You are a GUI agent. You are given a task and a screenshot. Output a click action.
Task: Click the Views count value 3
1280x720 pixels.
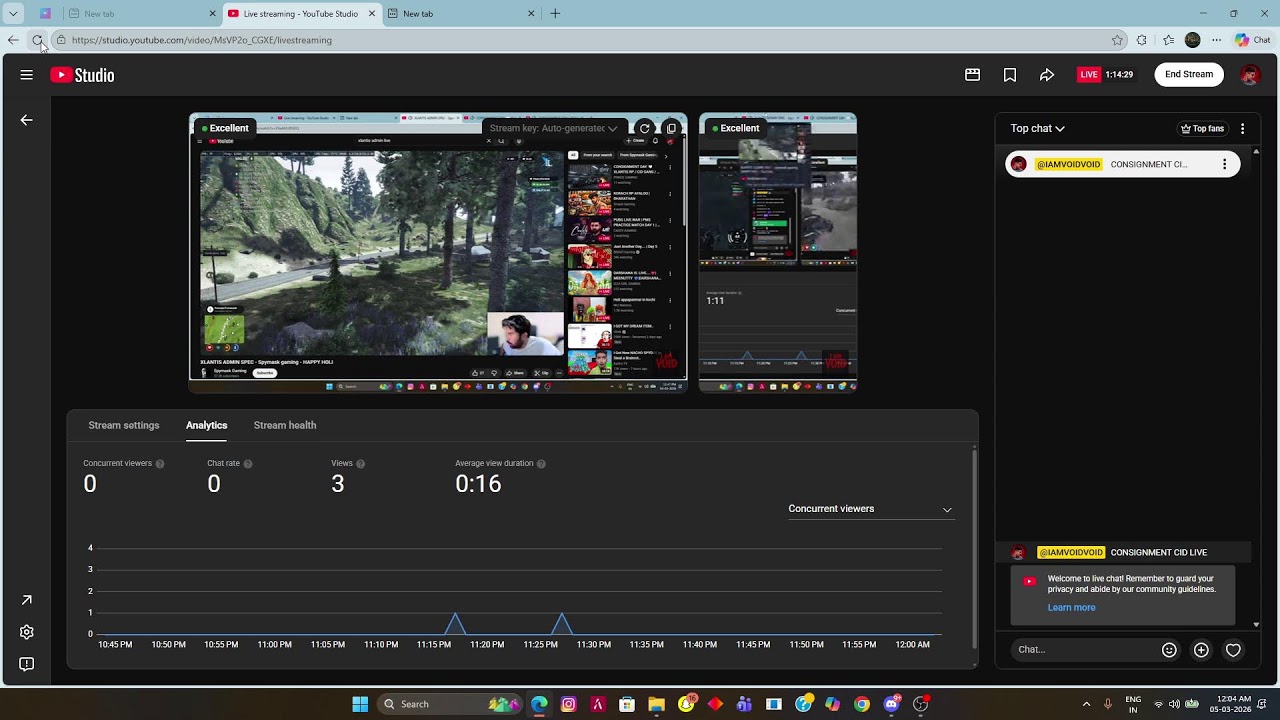[x=338, y=485]
